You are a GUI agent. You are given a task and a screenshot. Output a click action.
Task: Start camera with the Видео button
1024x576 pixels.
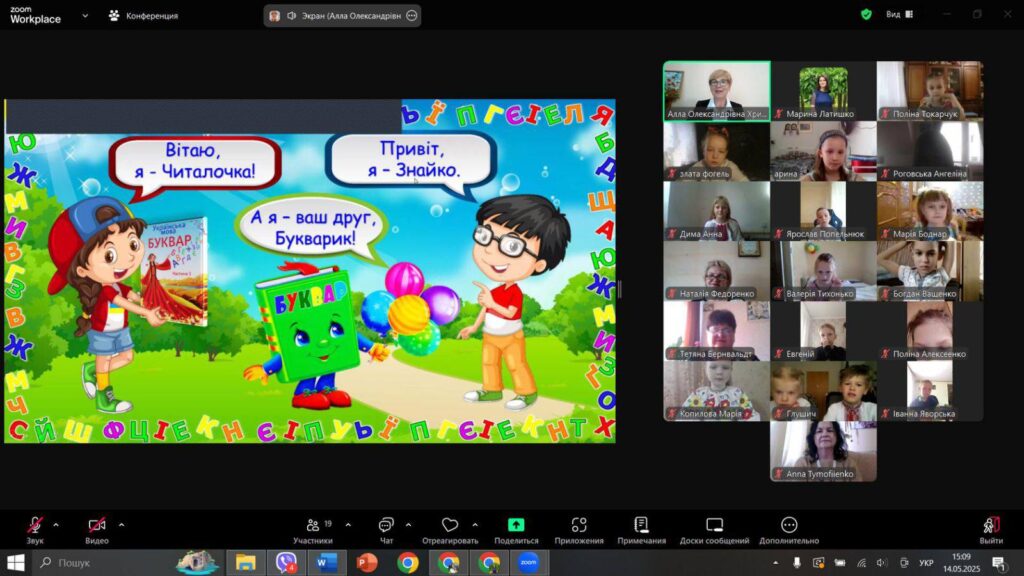coord(97,530)
